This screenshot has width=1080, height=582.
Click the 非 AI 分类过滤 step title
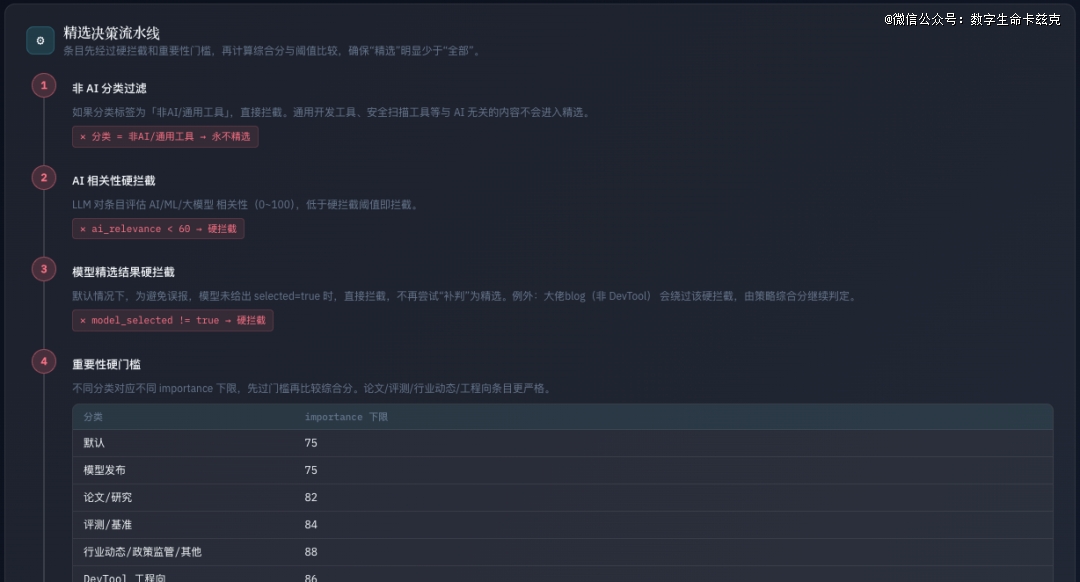(x=109, y=88)
